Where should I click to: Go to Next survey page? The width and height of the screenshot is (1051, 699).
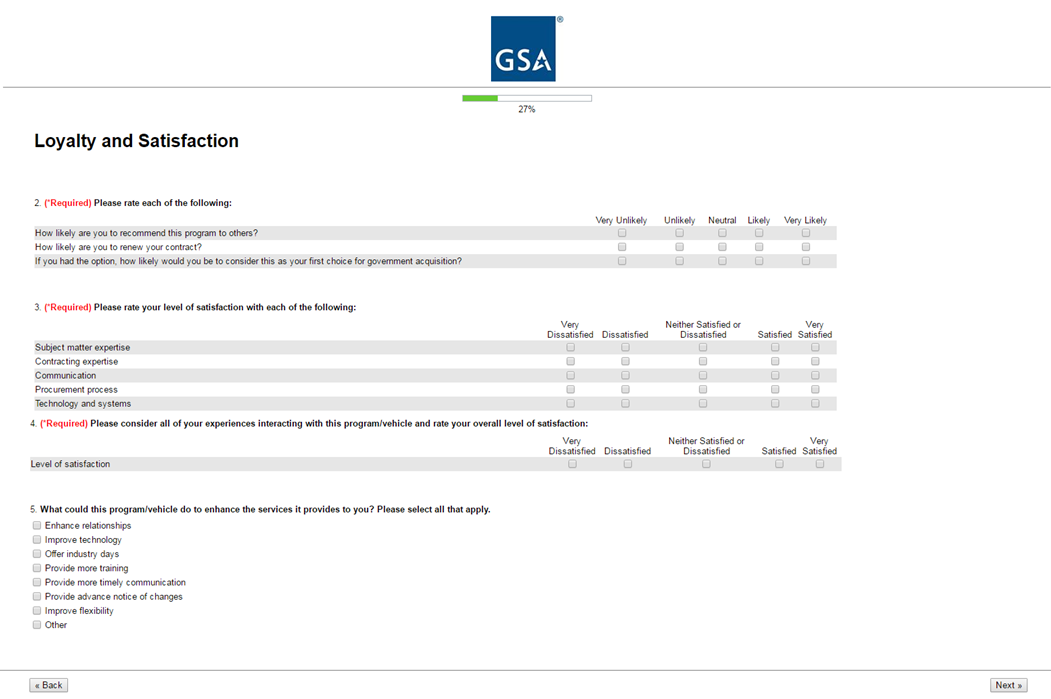tap(1008, 685)
